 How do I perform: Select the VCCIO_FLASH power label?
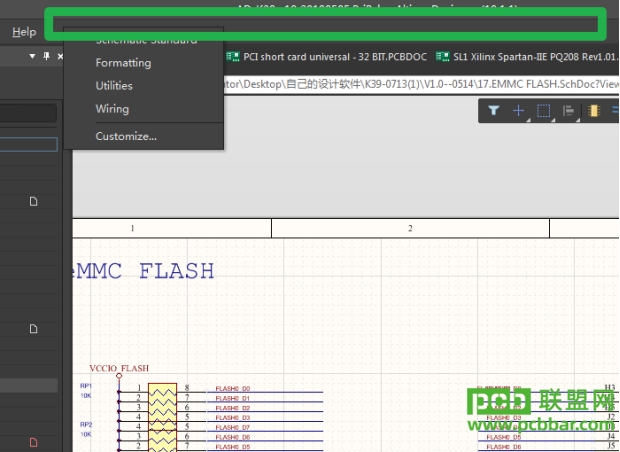(119, 368)
